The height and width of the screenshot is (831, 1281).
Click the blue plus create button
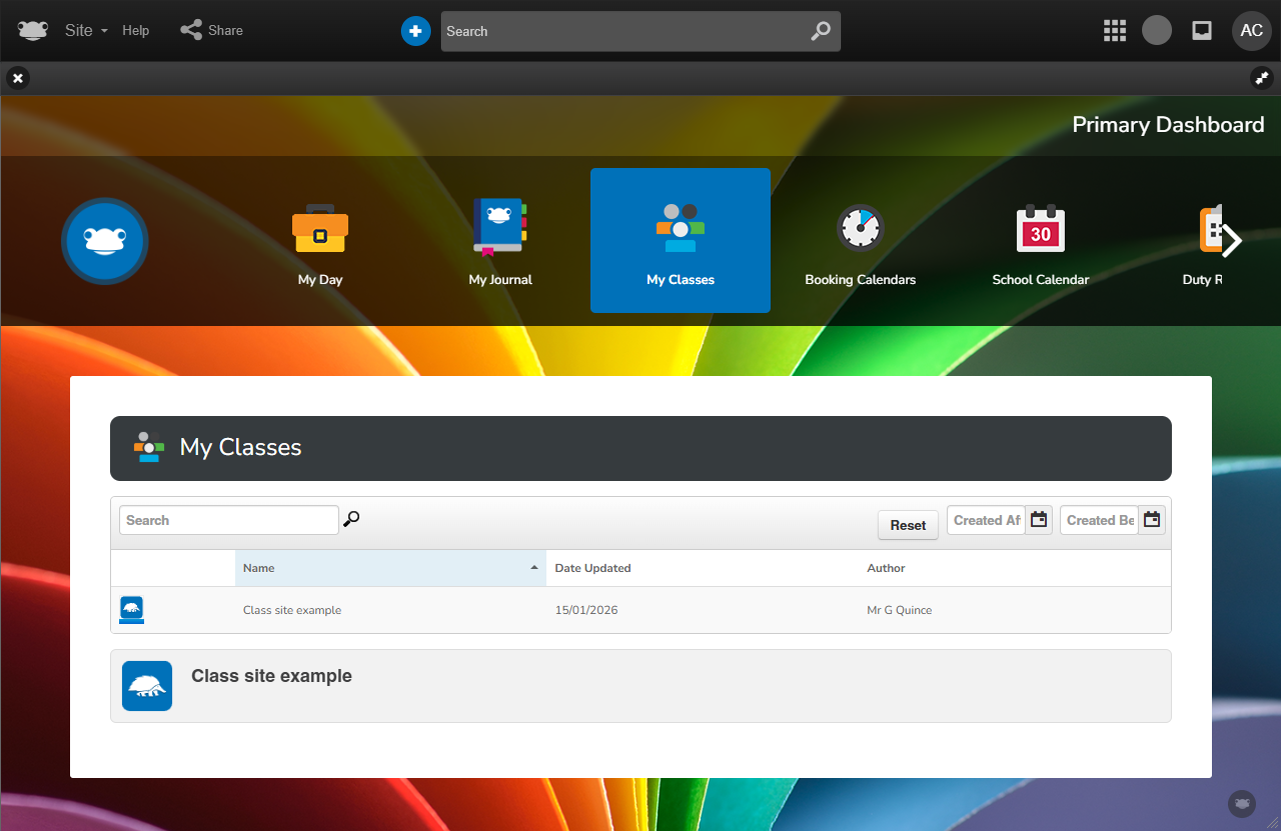415,31
